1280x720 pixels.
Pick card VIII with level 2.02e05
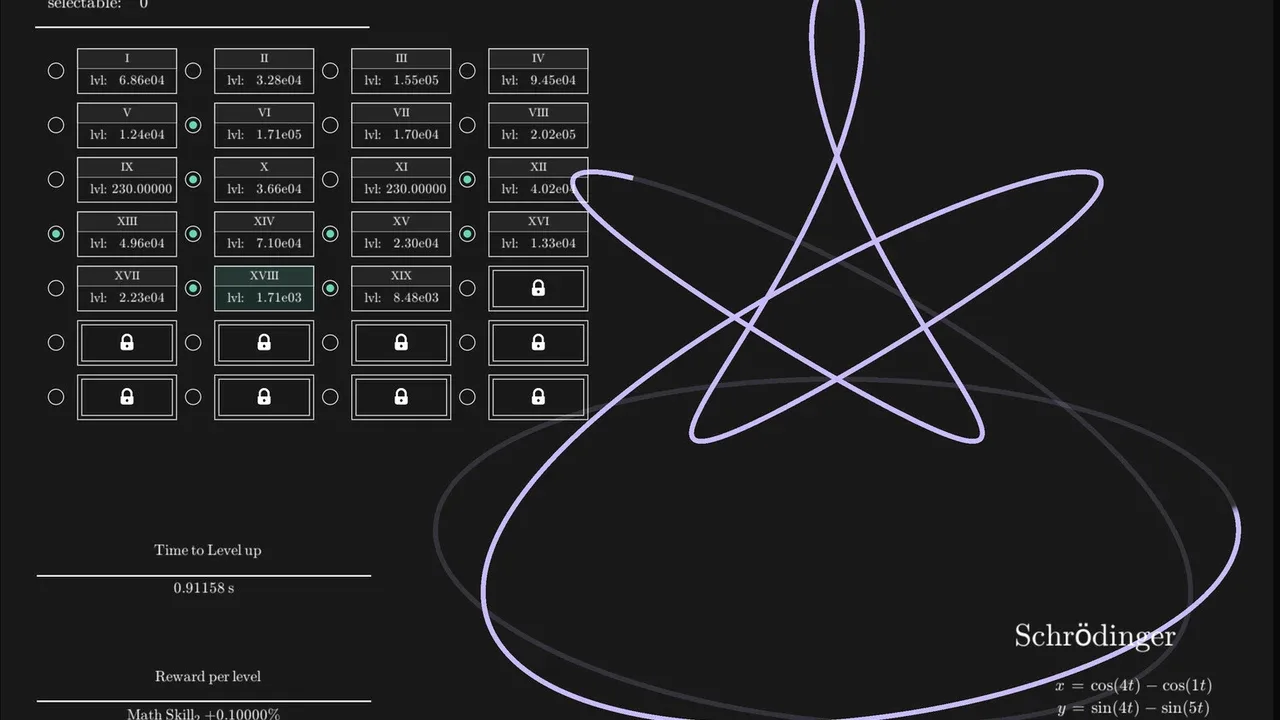[x=538, y=125]
